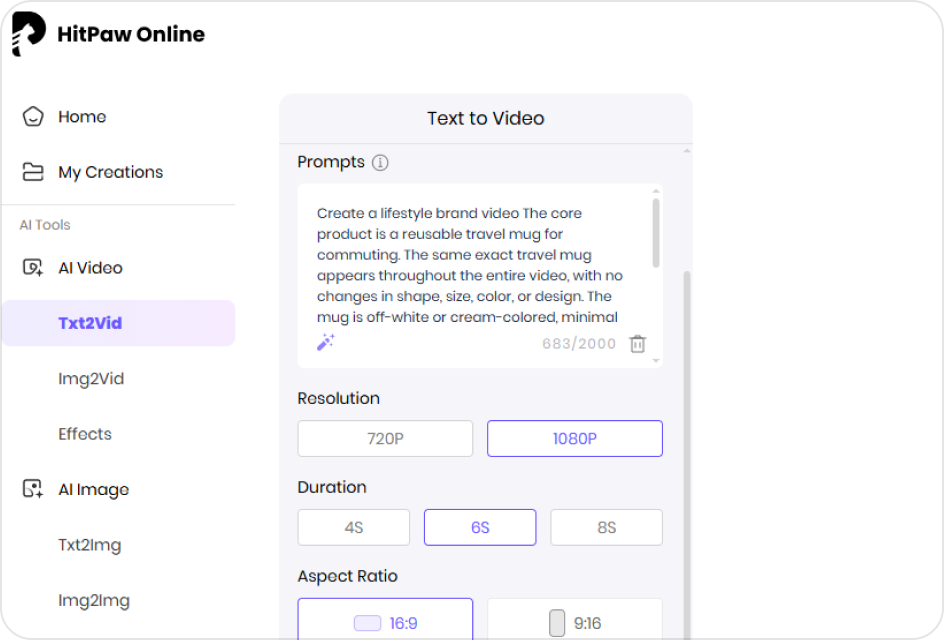Select the 720P resolution option
Screen dimensions: 944x640
[x=384, y=438]
